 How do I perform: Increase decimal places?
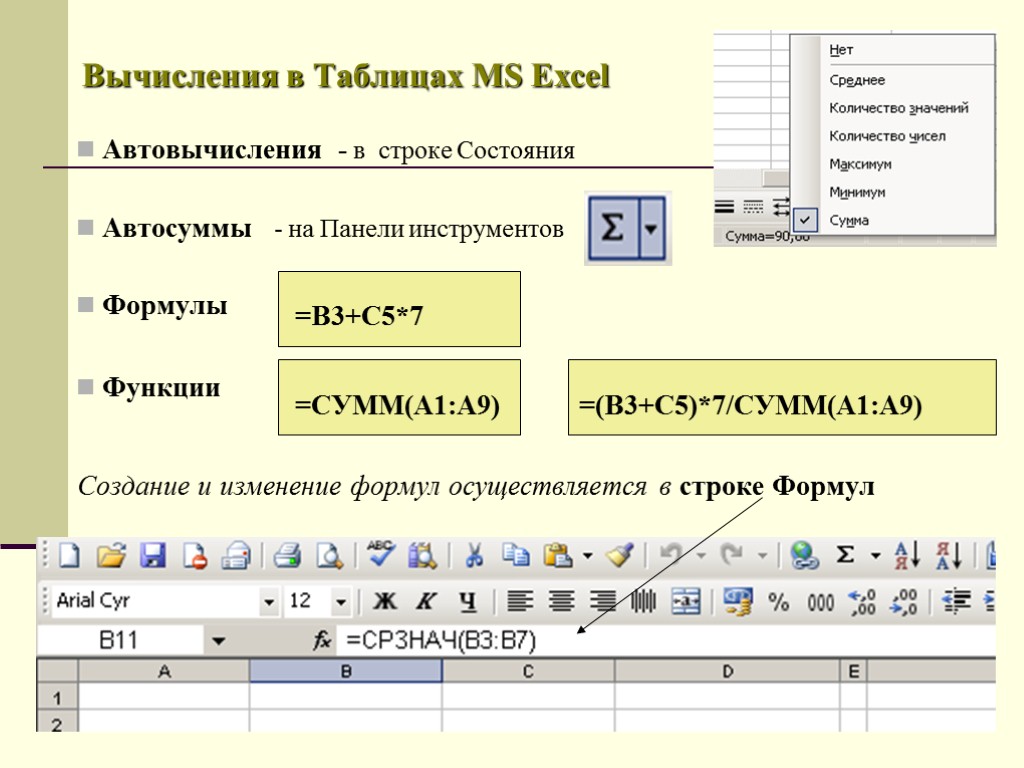point(862,601)
